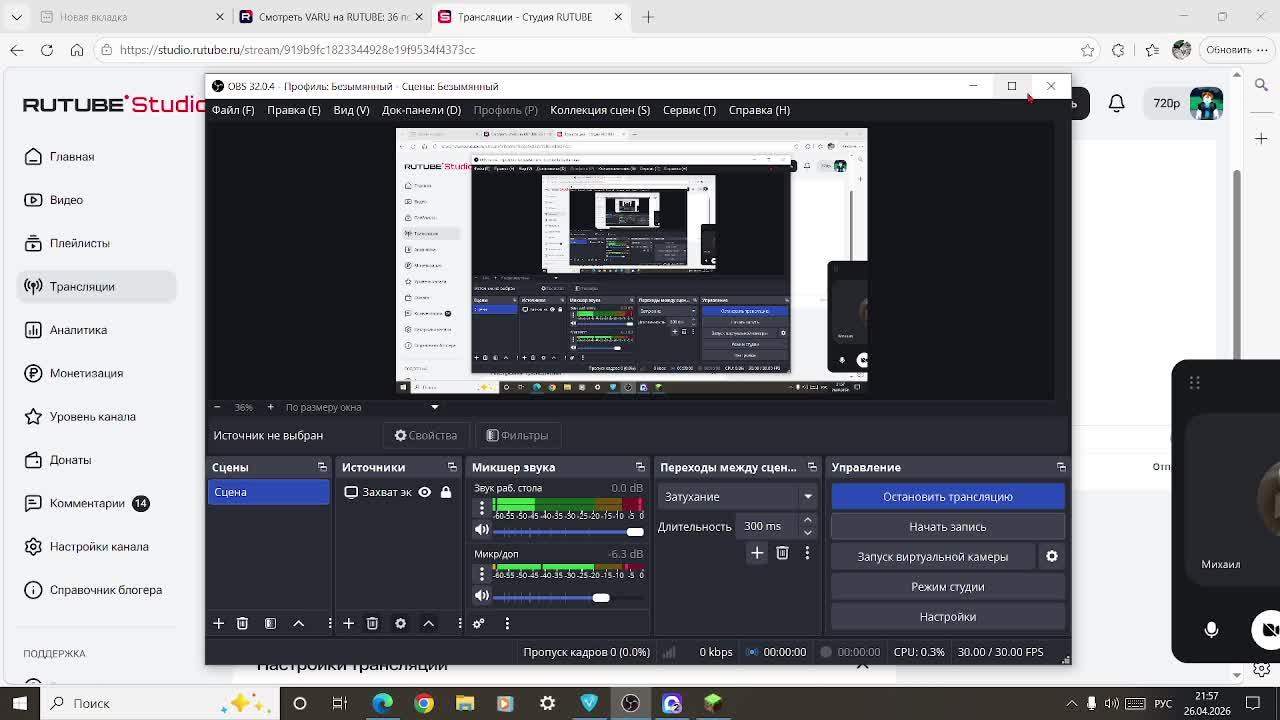Click the browser address bar URL
Image resolution: width=1280 pixels, height=720 pixels.
(x=297, y=50)
